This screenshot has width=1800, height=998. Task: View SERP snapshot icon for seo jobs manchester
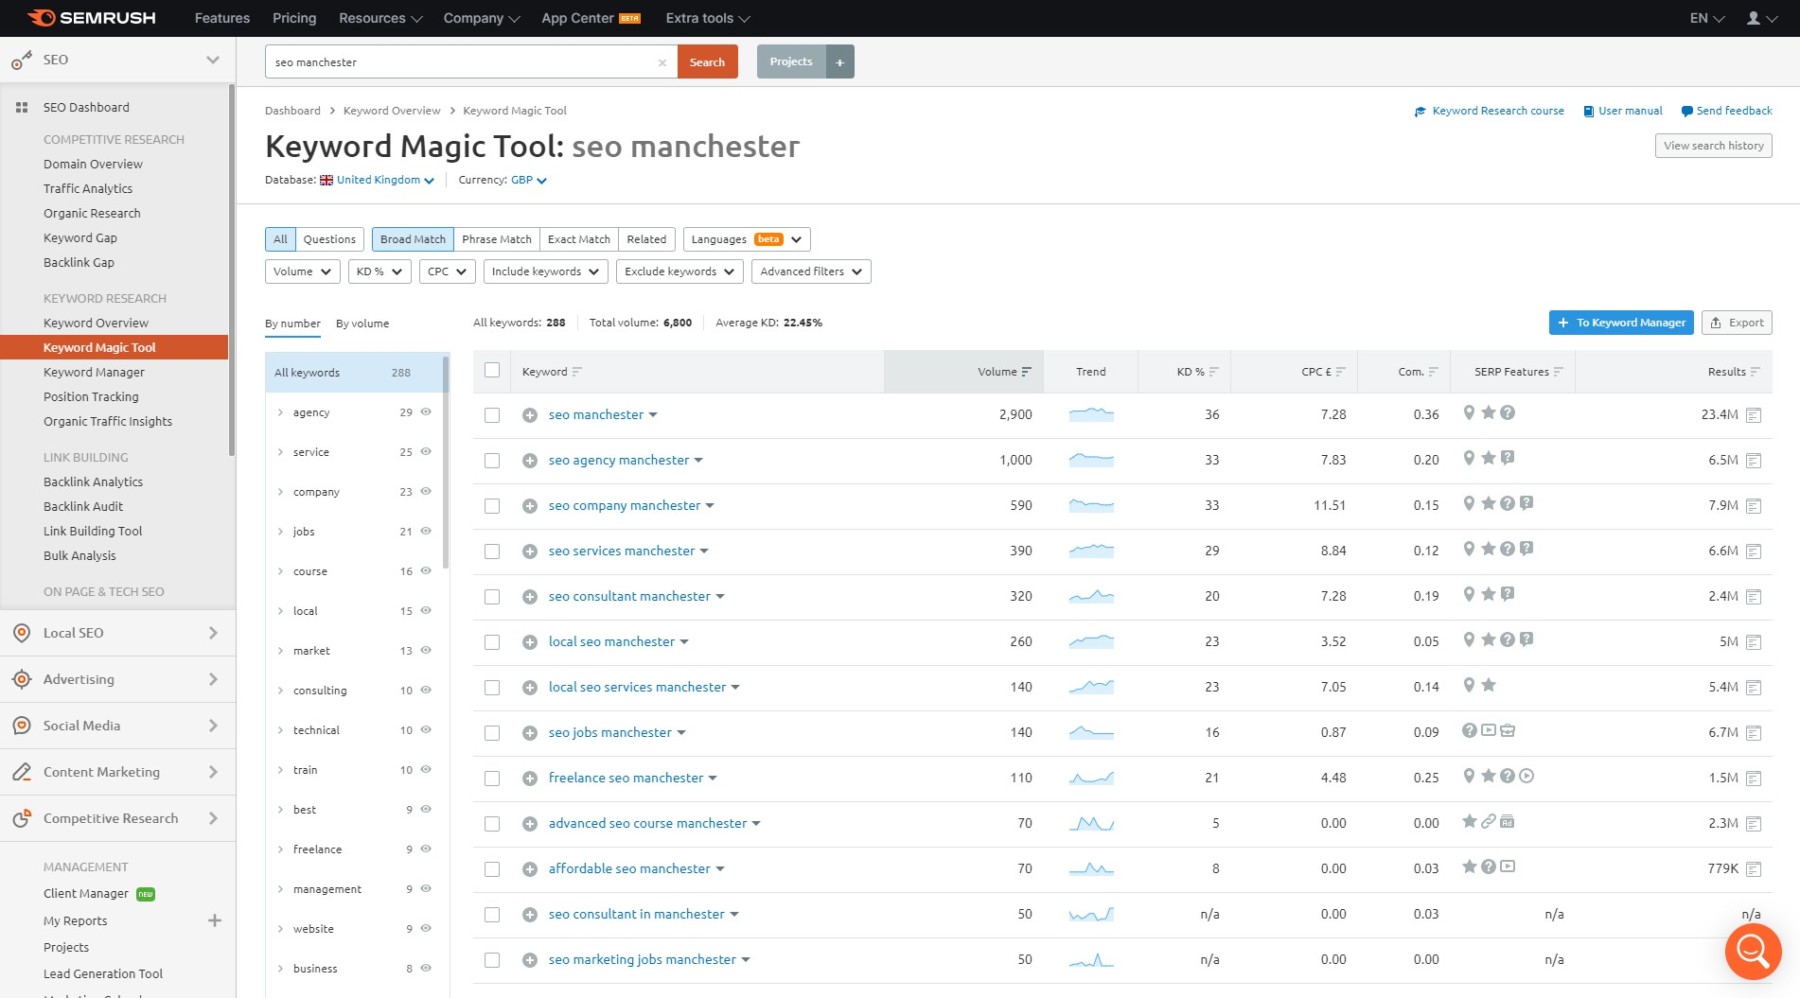pyautogui.click(x=1753, y=733)
